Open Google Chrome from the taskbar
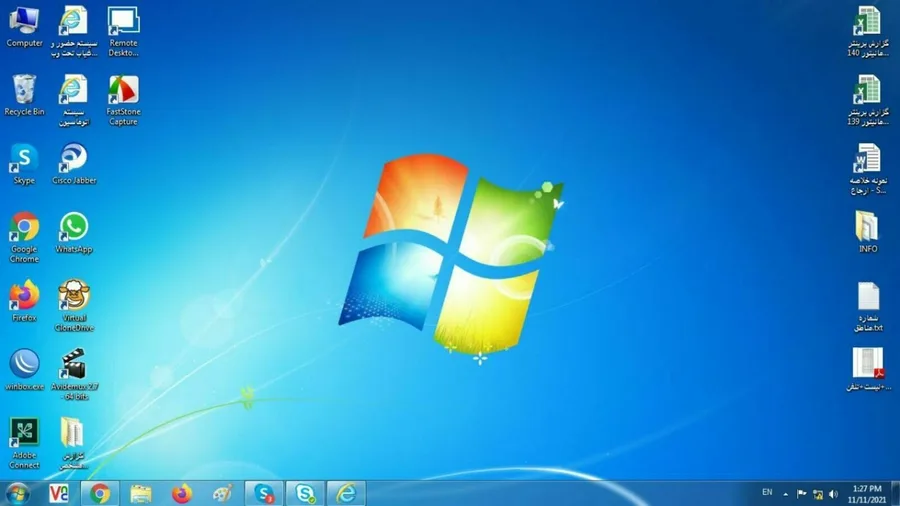 99,493
